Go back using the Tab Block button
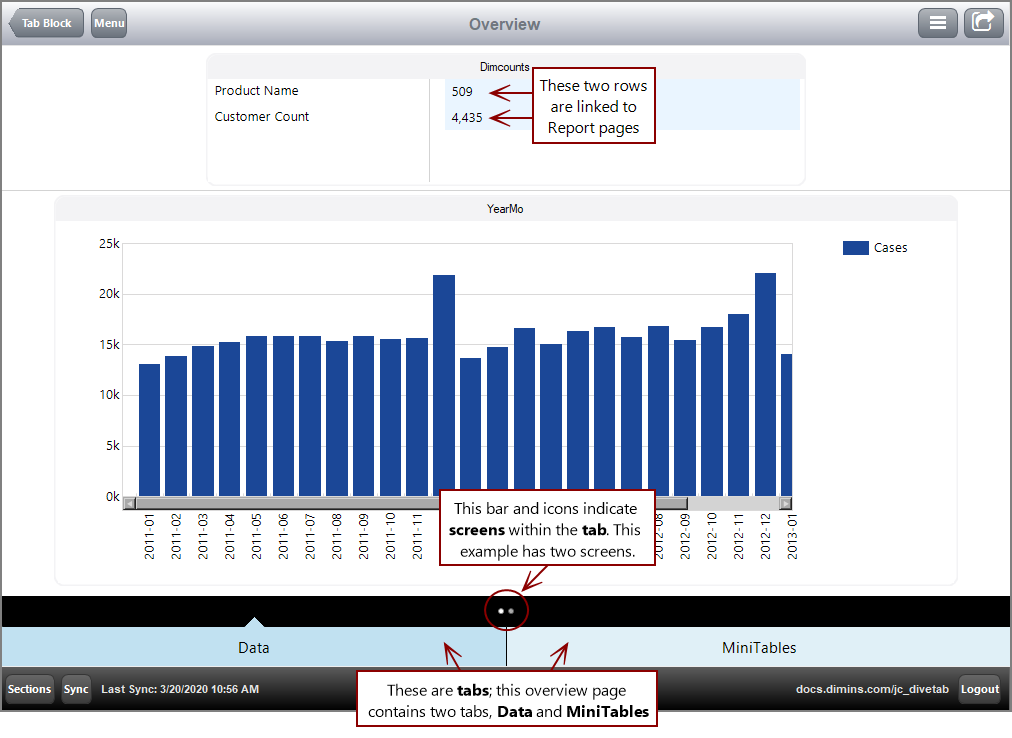Image resolution: width=1012 pixels, height=738 pixels. [x=46, y=22]
